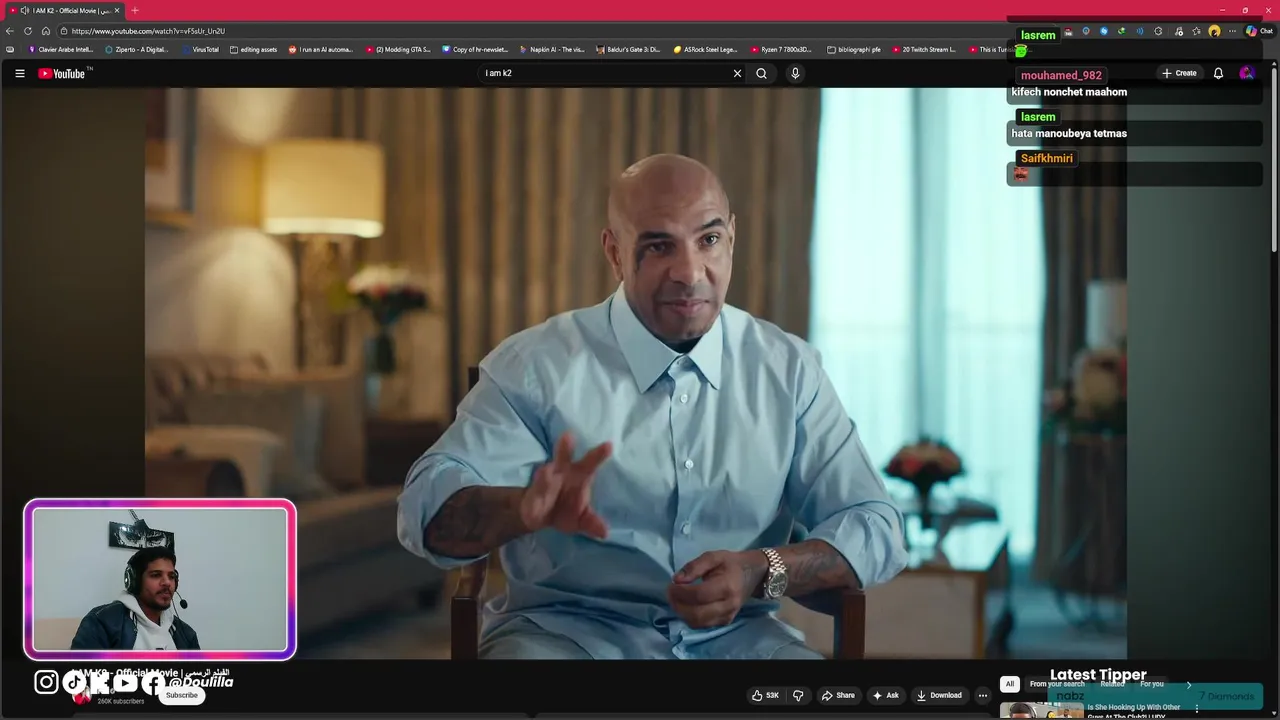Image resolution: width=1280 pixels, height=720 pixels.
Task: Go back with the browser back arrow
Action: click(10, 31)
